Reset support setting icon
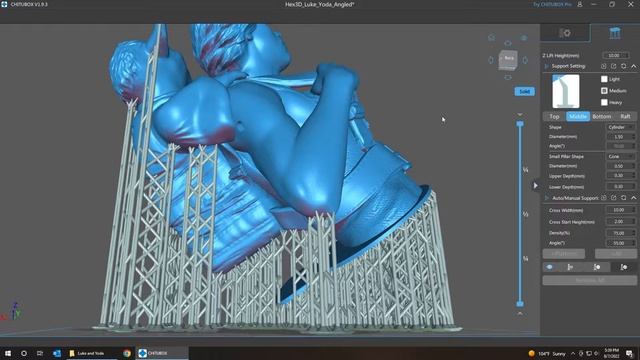Viewport: 640px width, 360px height. [x=623, y=66]
